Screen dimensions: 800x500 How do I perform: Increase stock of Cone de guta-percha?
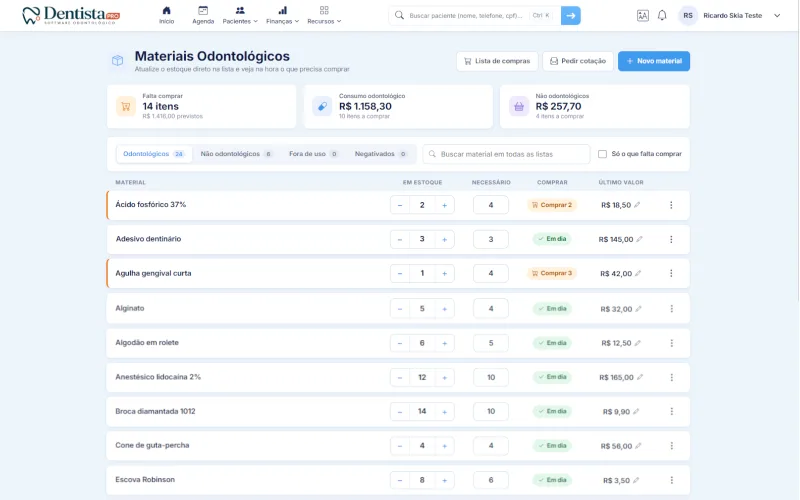(x=444, y=445)
